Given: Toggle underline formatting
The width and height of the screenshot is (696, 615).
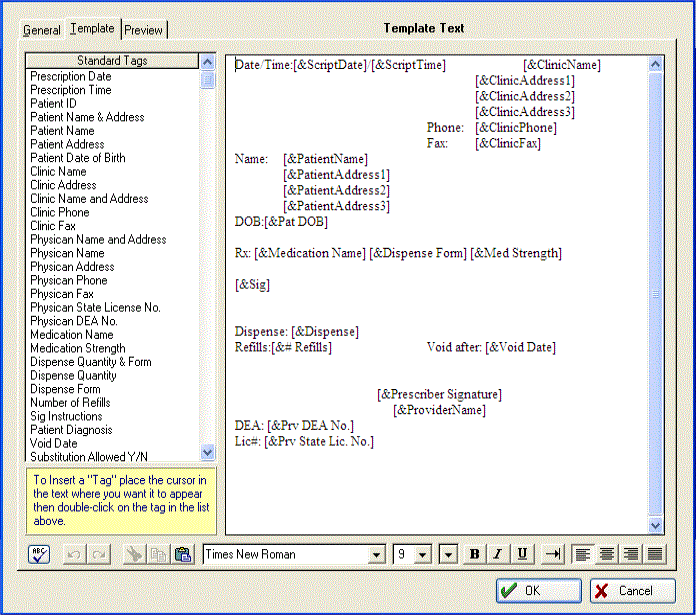Looking at the screenshot, I should (x=522, y=554).
